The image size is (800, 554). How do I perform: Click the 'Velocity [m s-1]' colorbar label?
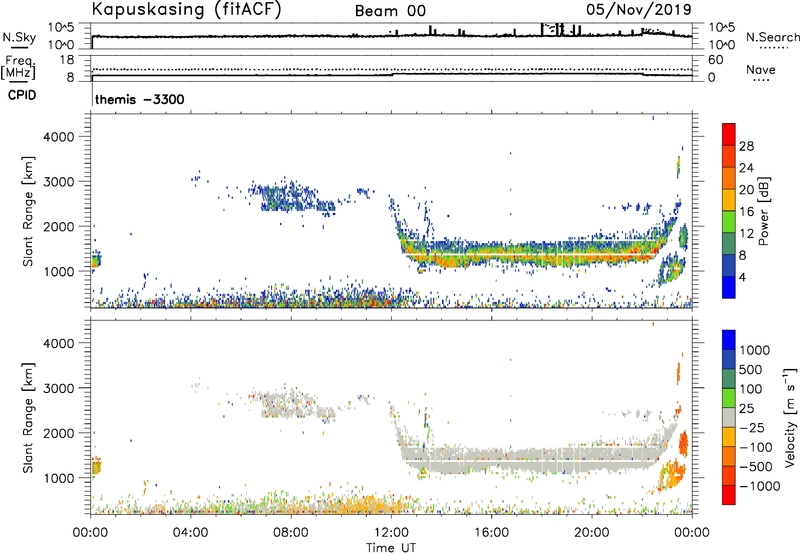coord(790,417)
